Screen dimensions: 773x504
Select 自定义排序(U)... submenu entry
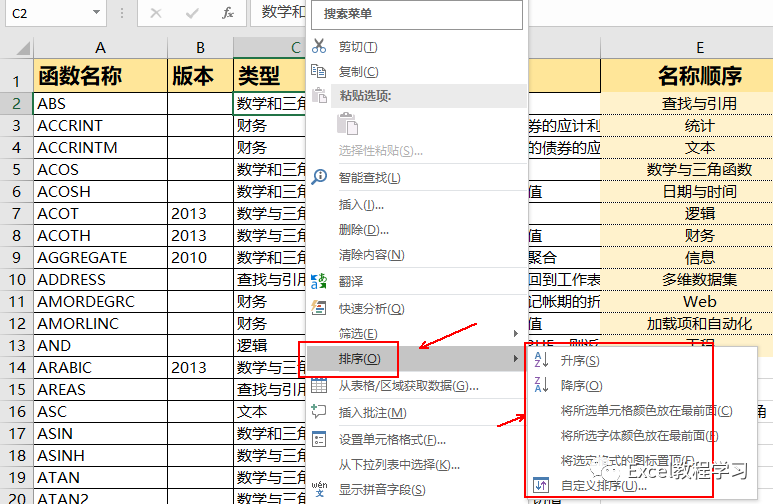tap(603, 486)
